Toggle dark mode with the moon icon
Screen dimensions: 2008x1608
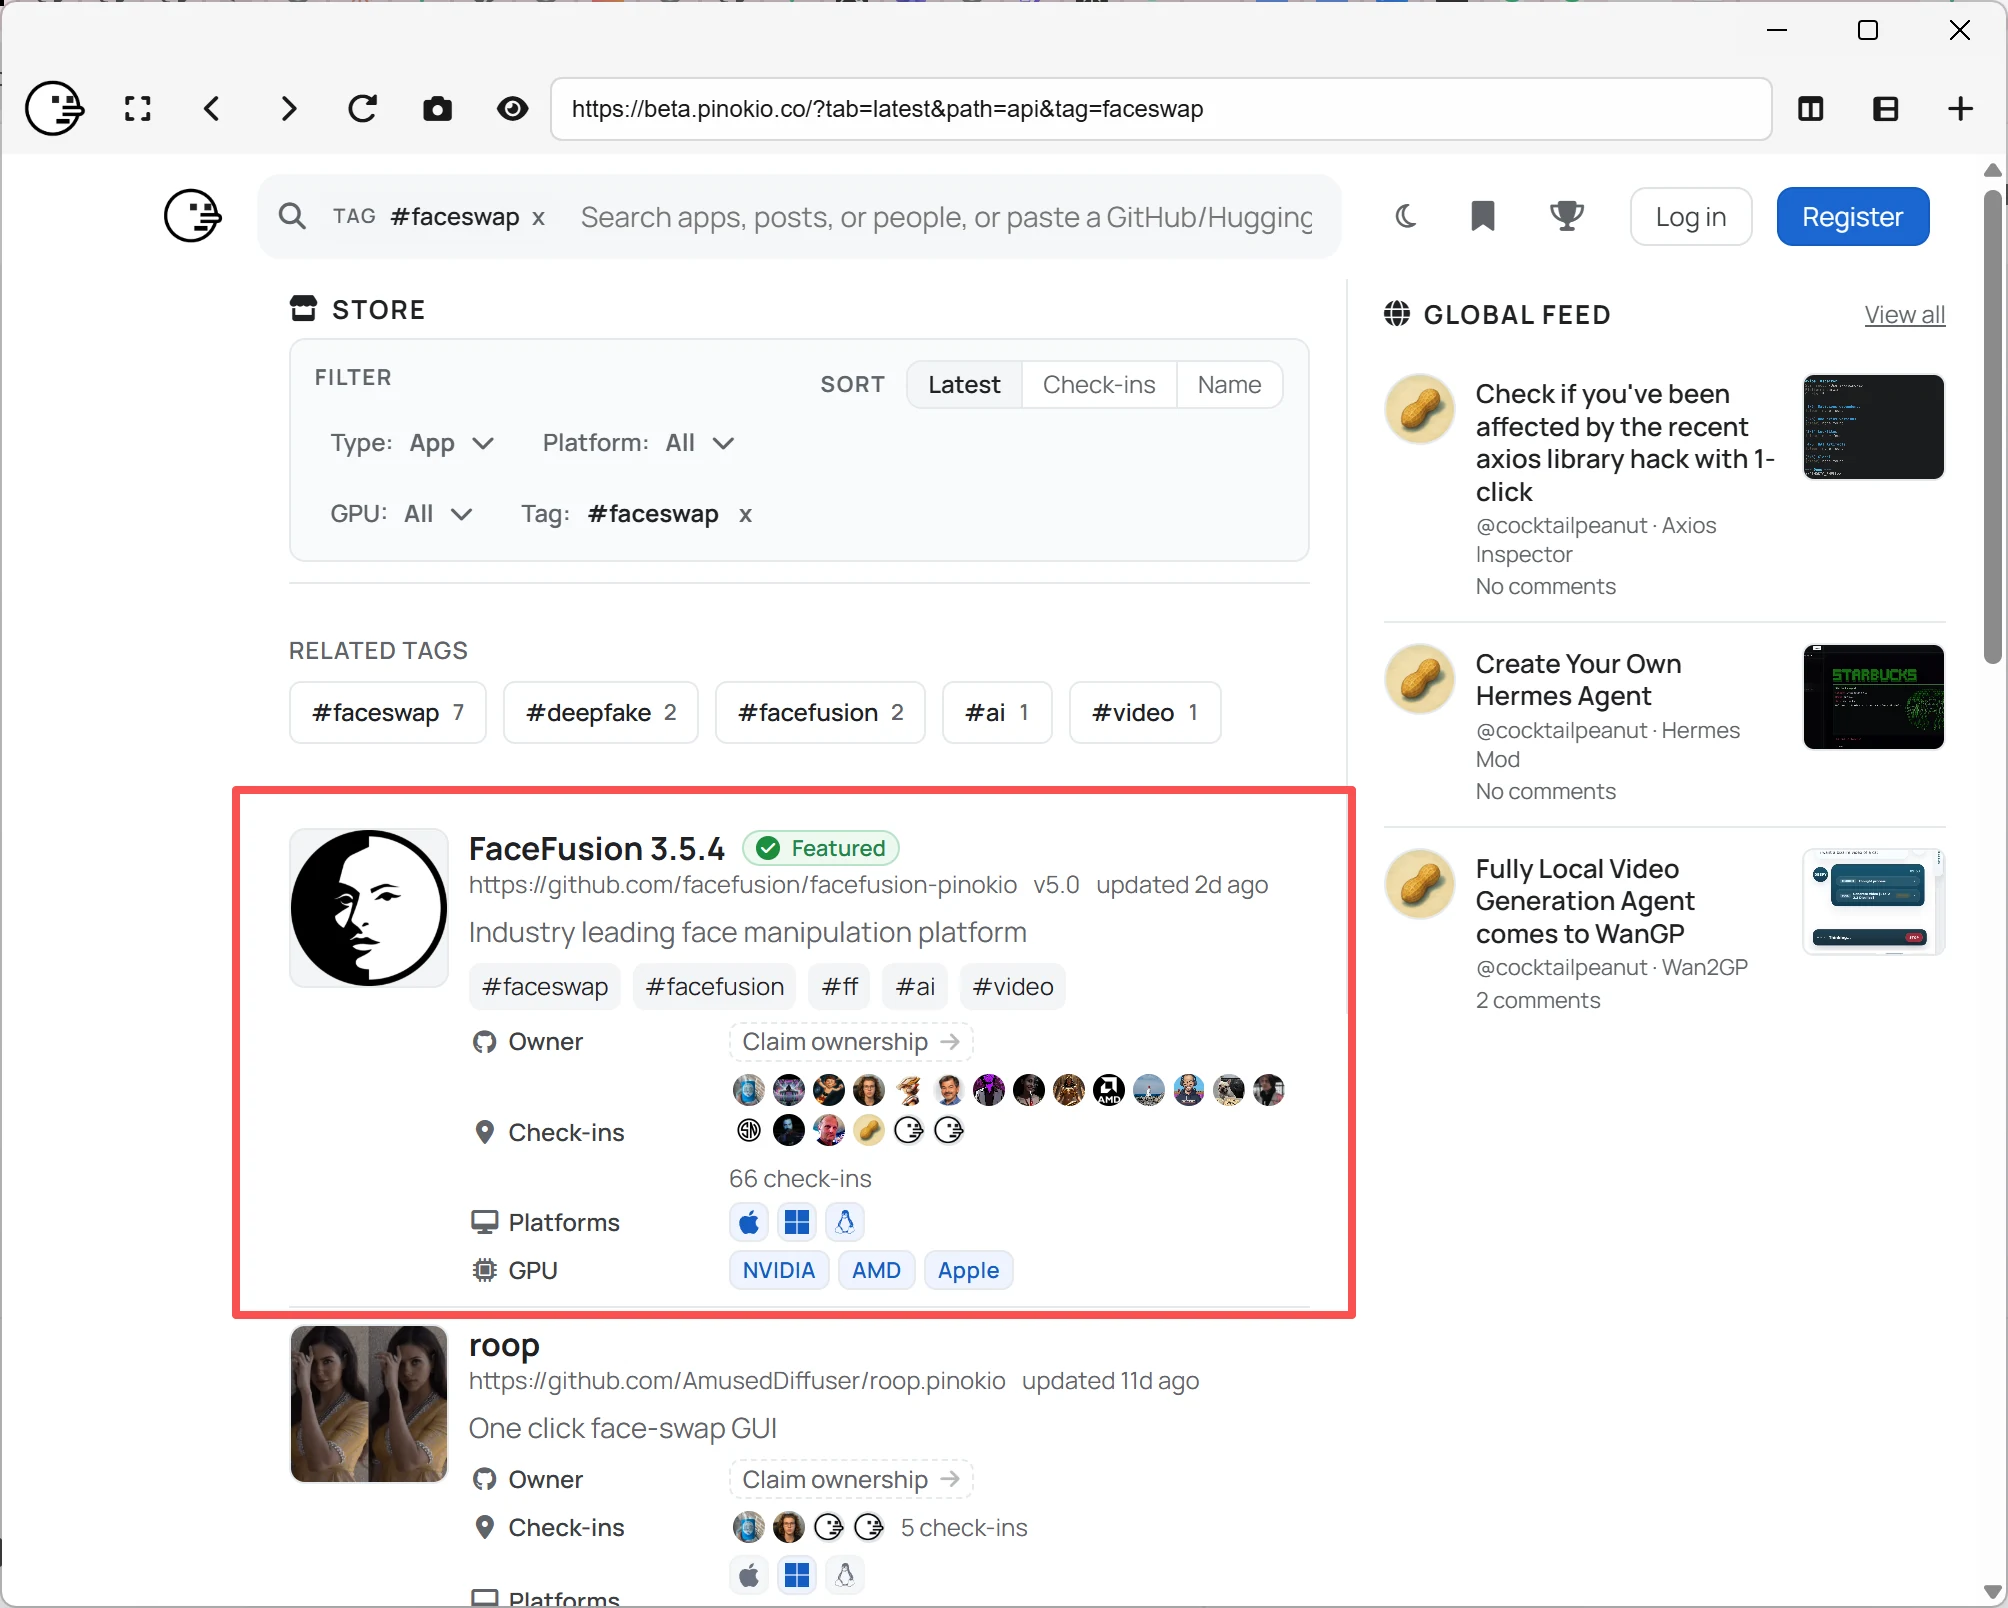(1405, 216)
